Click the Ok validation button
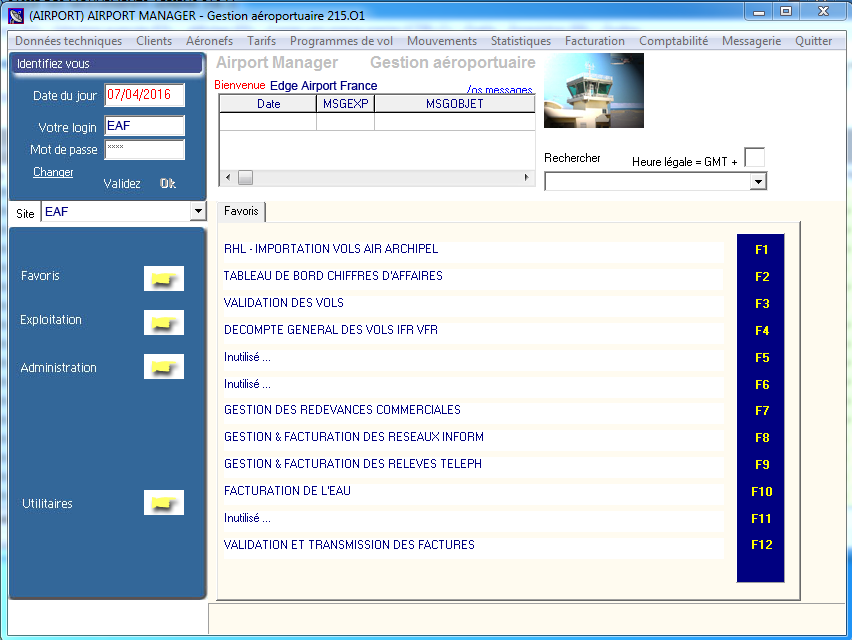This screenshot has width=852, height=640. 168,184
